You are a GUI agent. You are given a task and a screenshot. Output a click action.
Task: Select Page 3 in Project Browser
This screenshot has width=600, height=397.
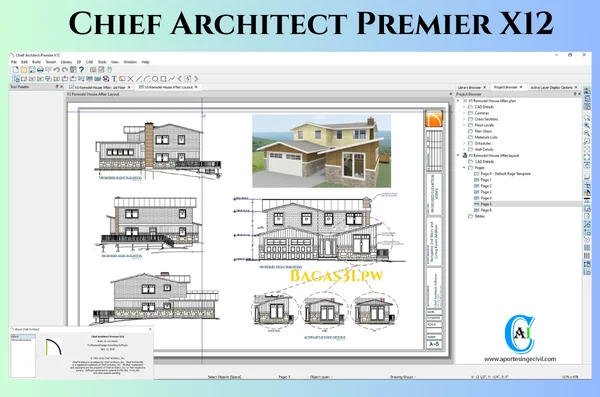pyautogui.click(x=486, y=192)
